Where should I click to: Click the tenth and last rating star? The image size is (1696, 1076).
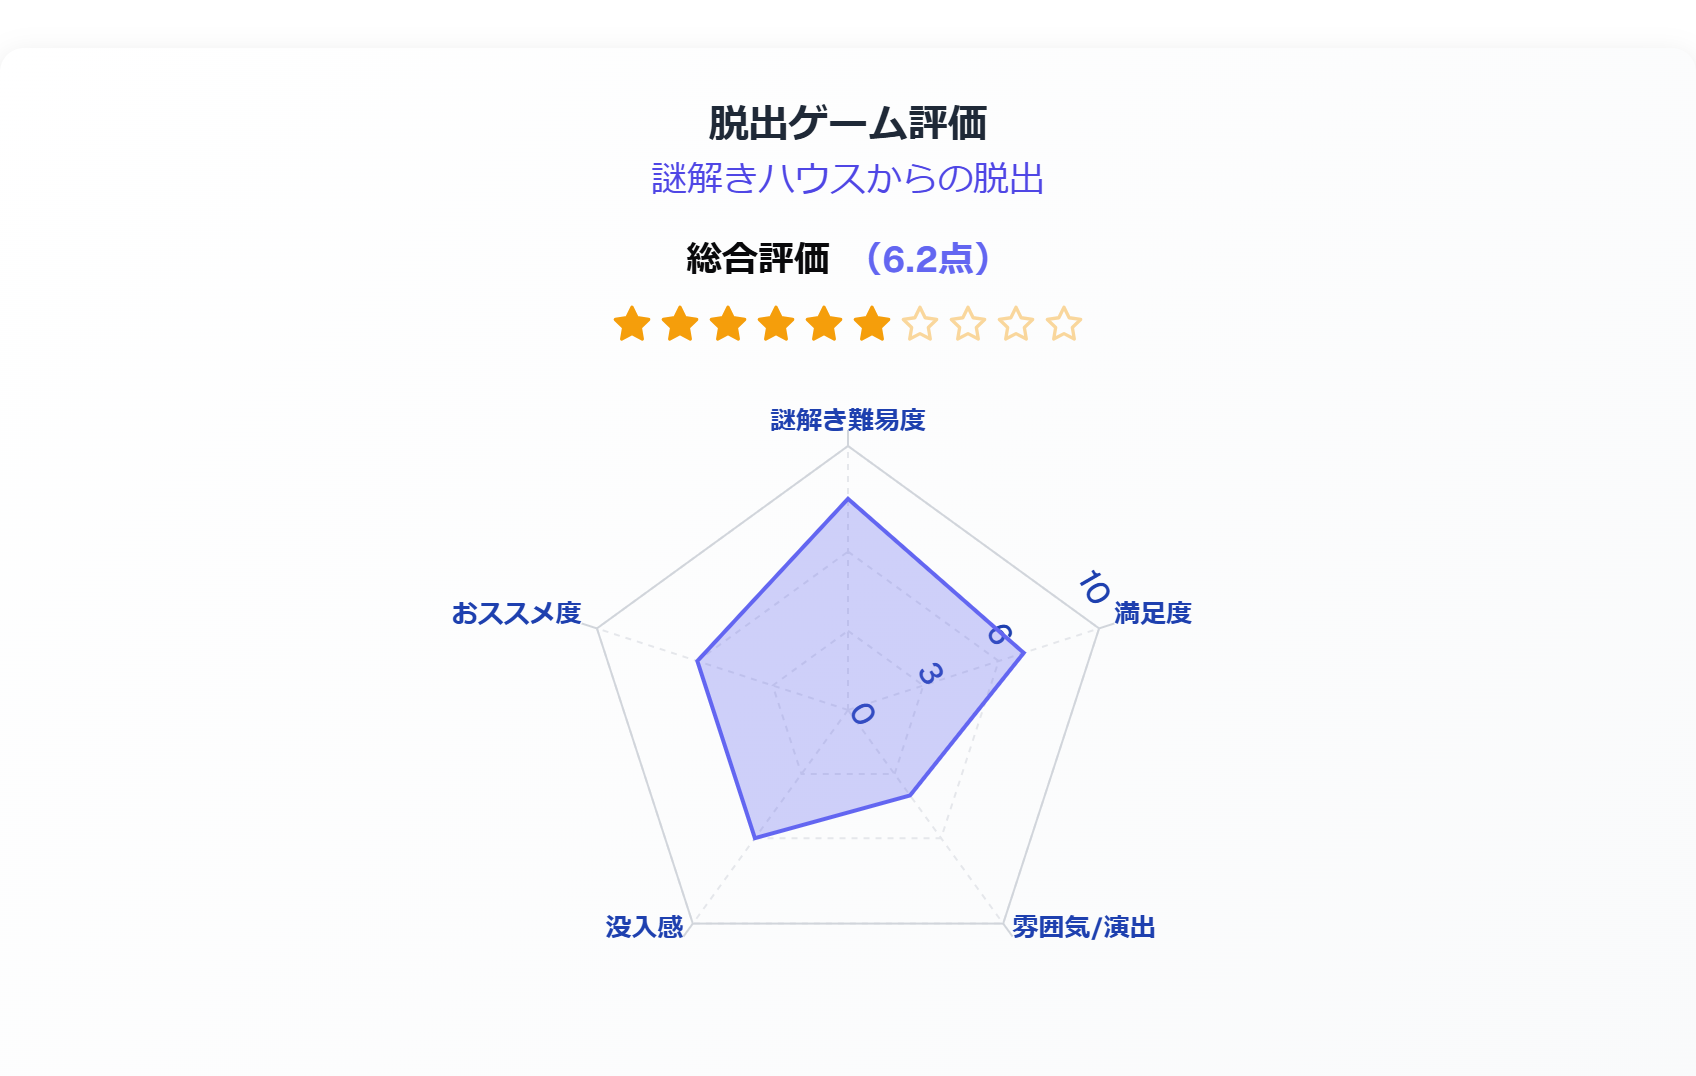point(1064,324)
